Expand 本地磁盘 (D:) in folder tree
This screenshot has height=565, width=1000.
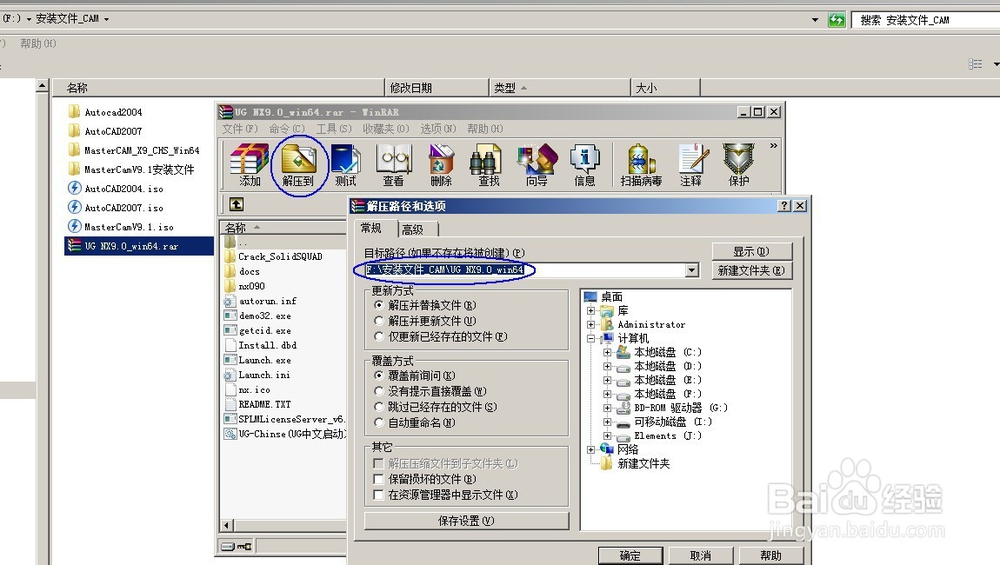coord(607,366)
